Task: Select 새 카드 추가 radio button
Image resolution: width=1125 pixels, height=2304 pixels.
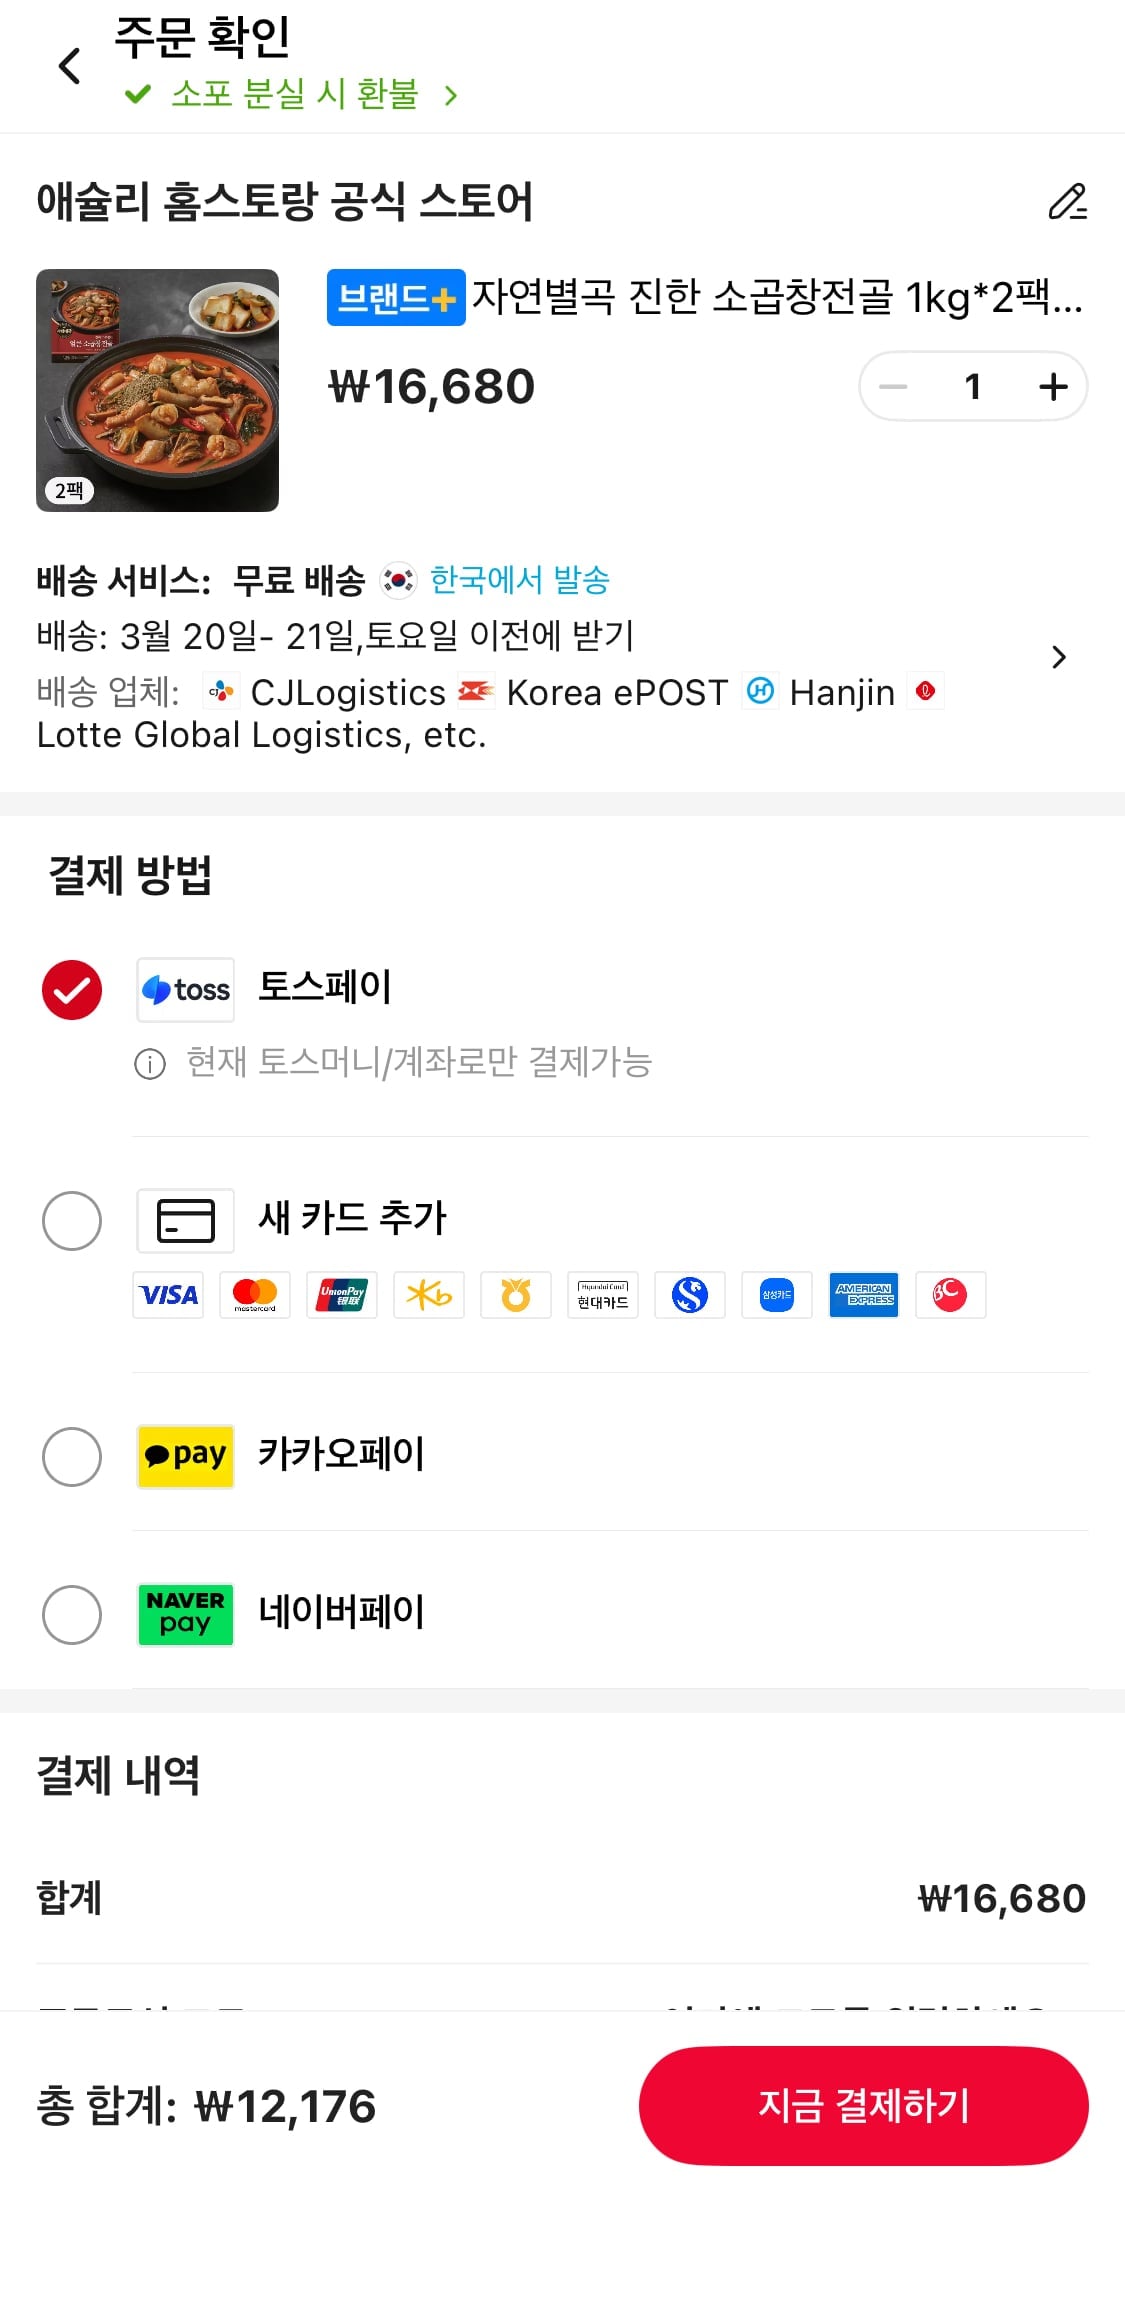Action: pos(72,1220)
